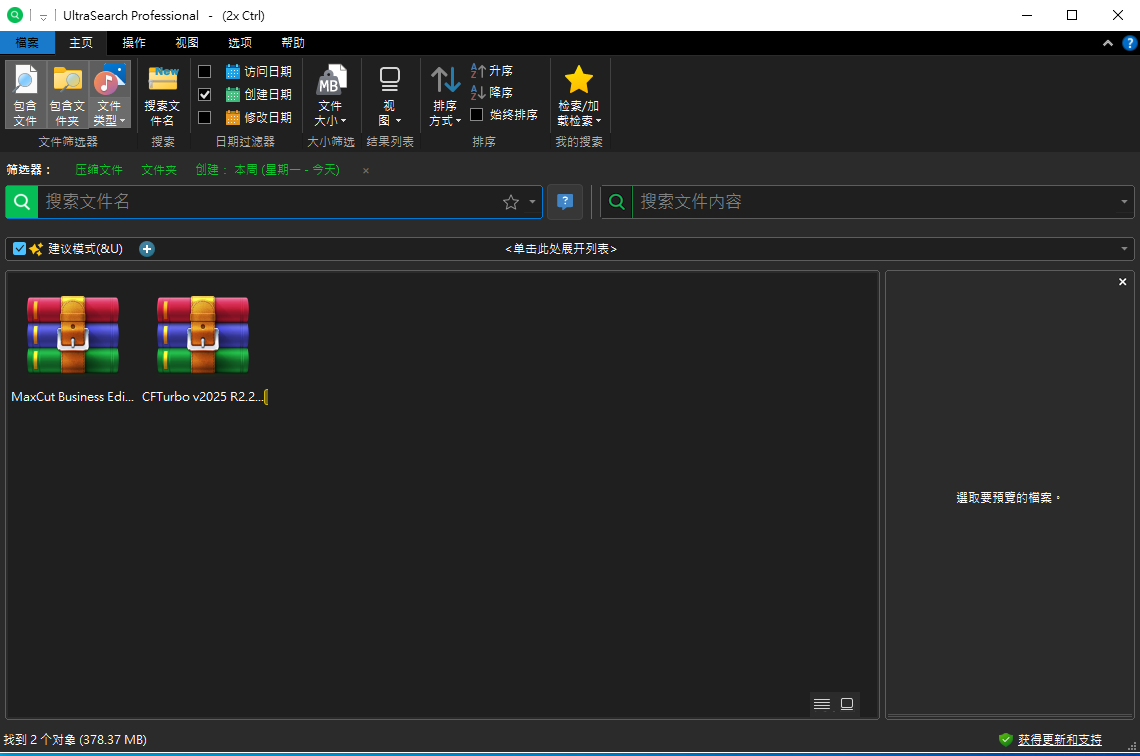This screenshot has width=1140, height=756.
Task: Click the 获得更新和支持 link
Action: click(x=1059, y=740)
